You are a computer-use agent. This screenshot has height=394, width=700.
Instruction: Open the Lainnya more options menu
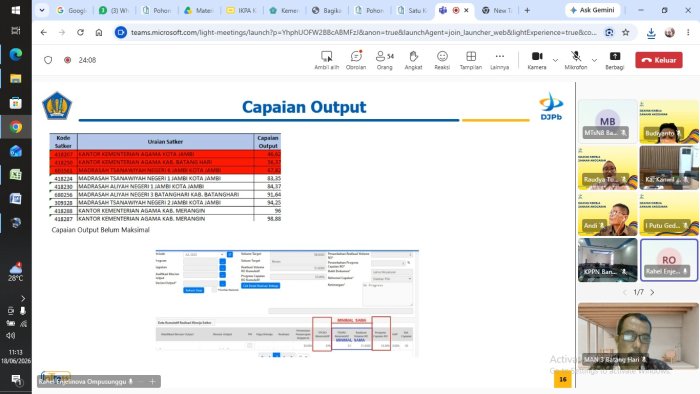[x=500, y=60]
